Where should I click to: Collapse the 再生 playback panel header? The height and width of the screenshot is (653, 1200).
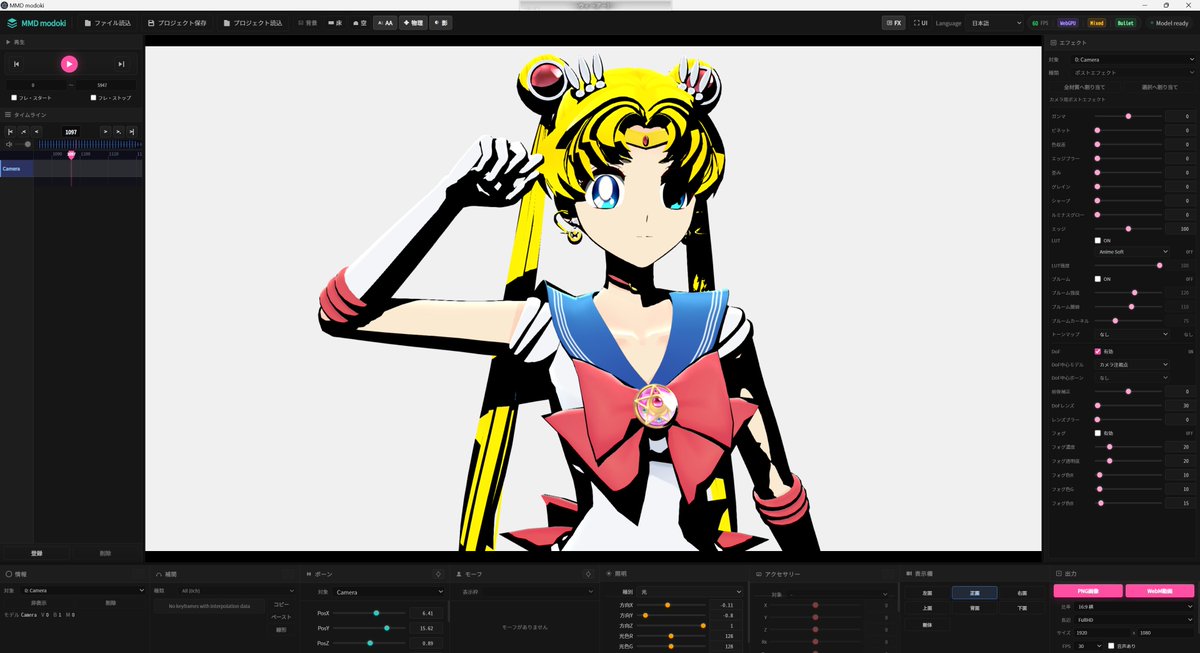(x=71, y=42)
